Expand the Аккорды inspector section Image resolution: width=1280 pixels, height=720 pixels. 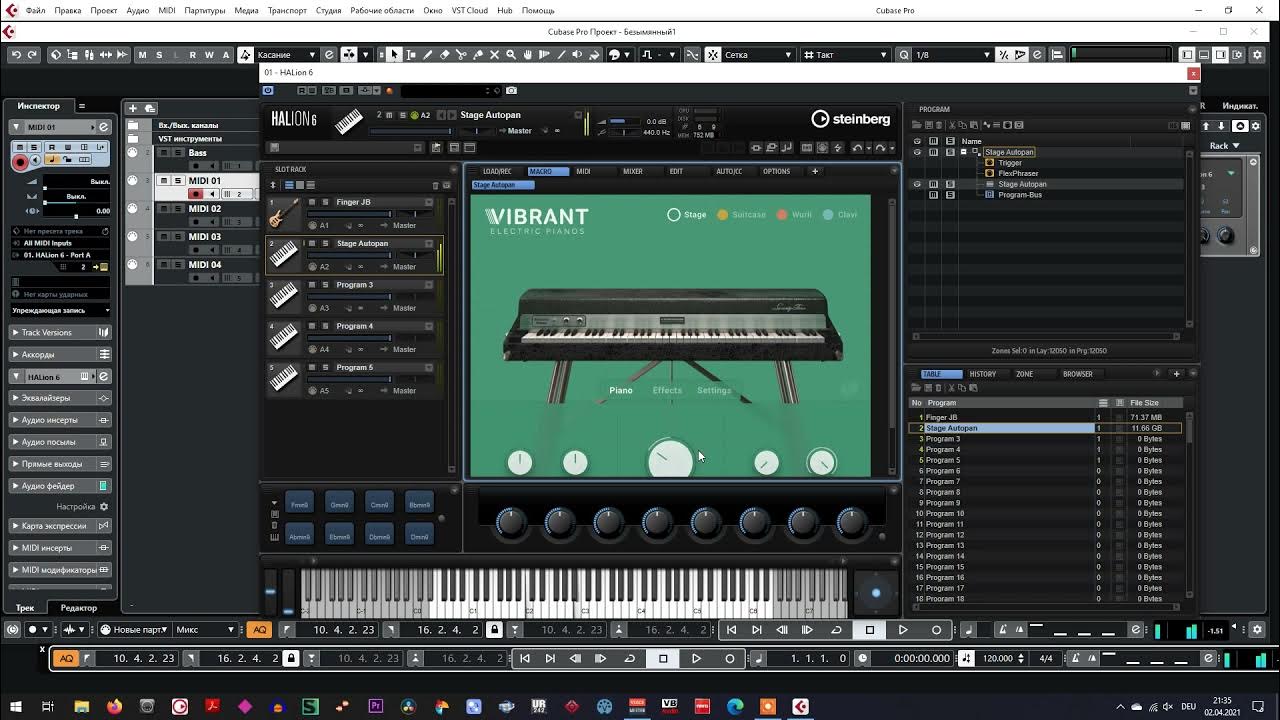[x=60, y=354]
